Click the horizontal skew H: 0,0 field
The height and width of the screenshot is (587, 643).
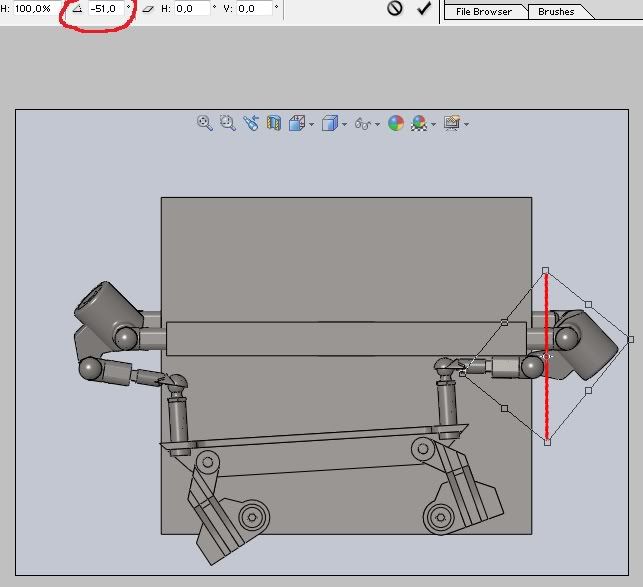coord(192,8)
